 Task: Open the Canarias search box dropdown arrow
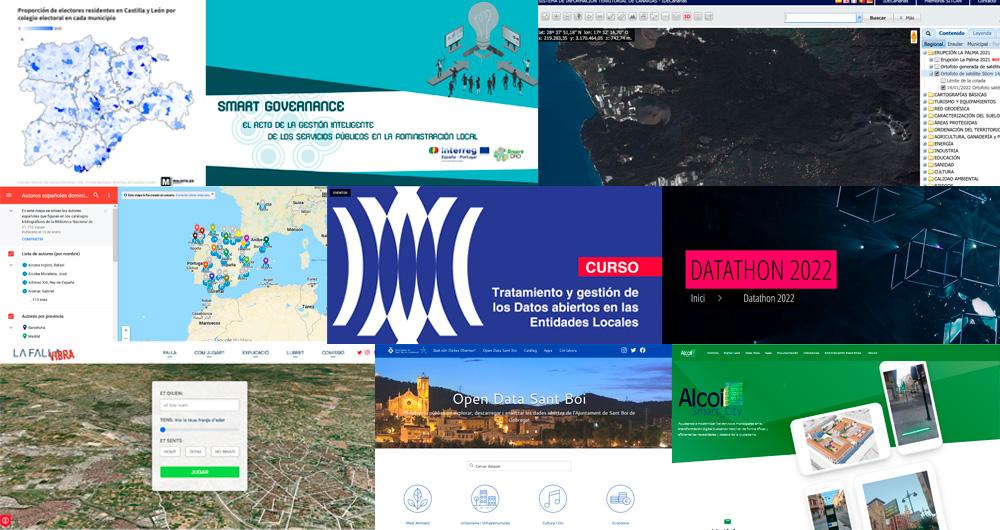click(860, 18)
